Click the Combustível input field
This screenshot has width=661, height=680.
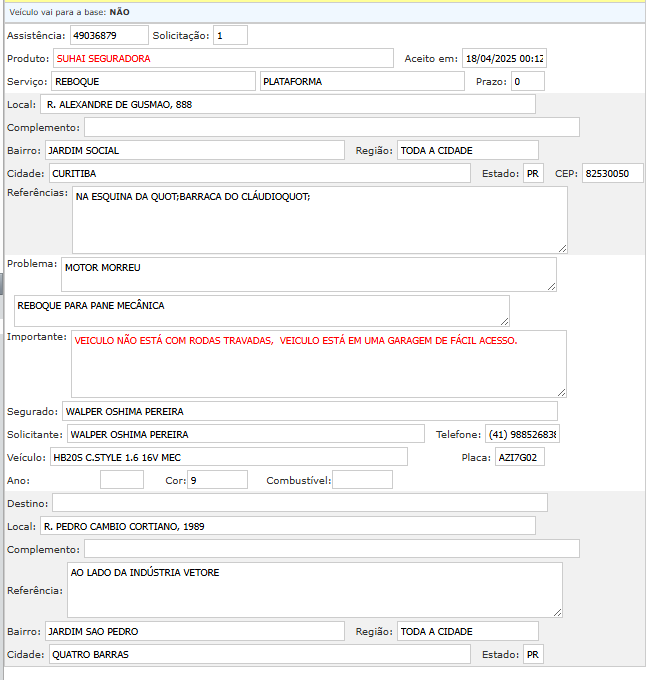click(x=362, y=480)
